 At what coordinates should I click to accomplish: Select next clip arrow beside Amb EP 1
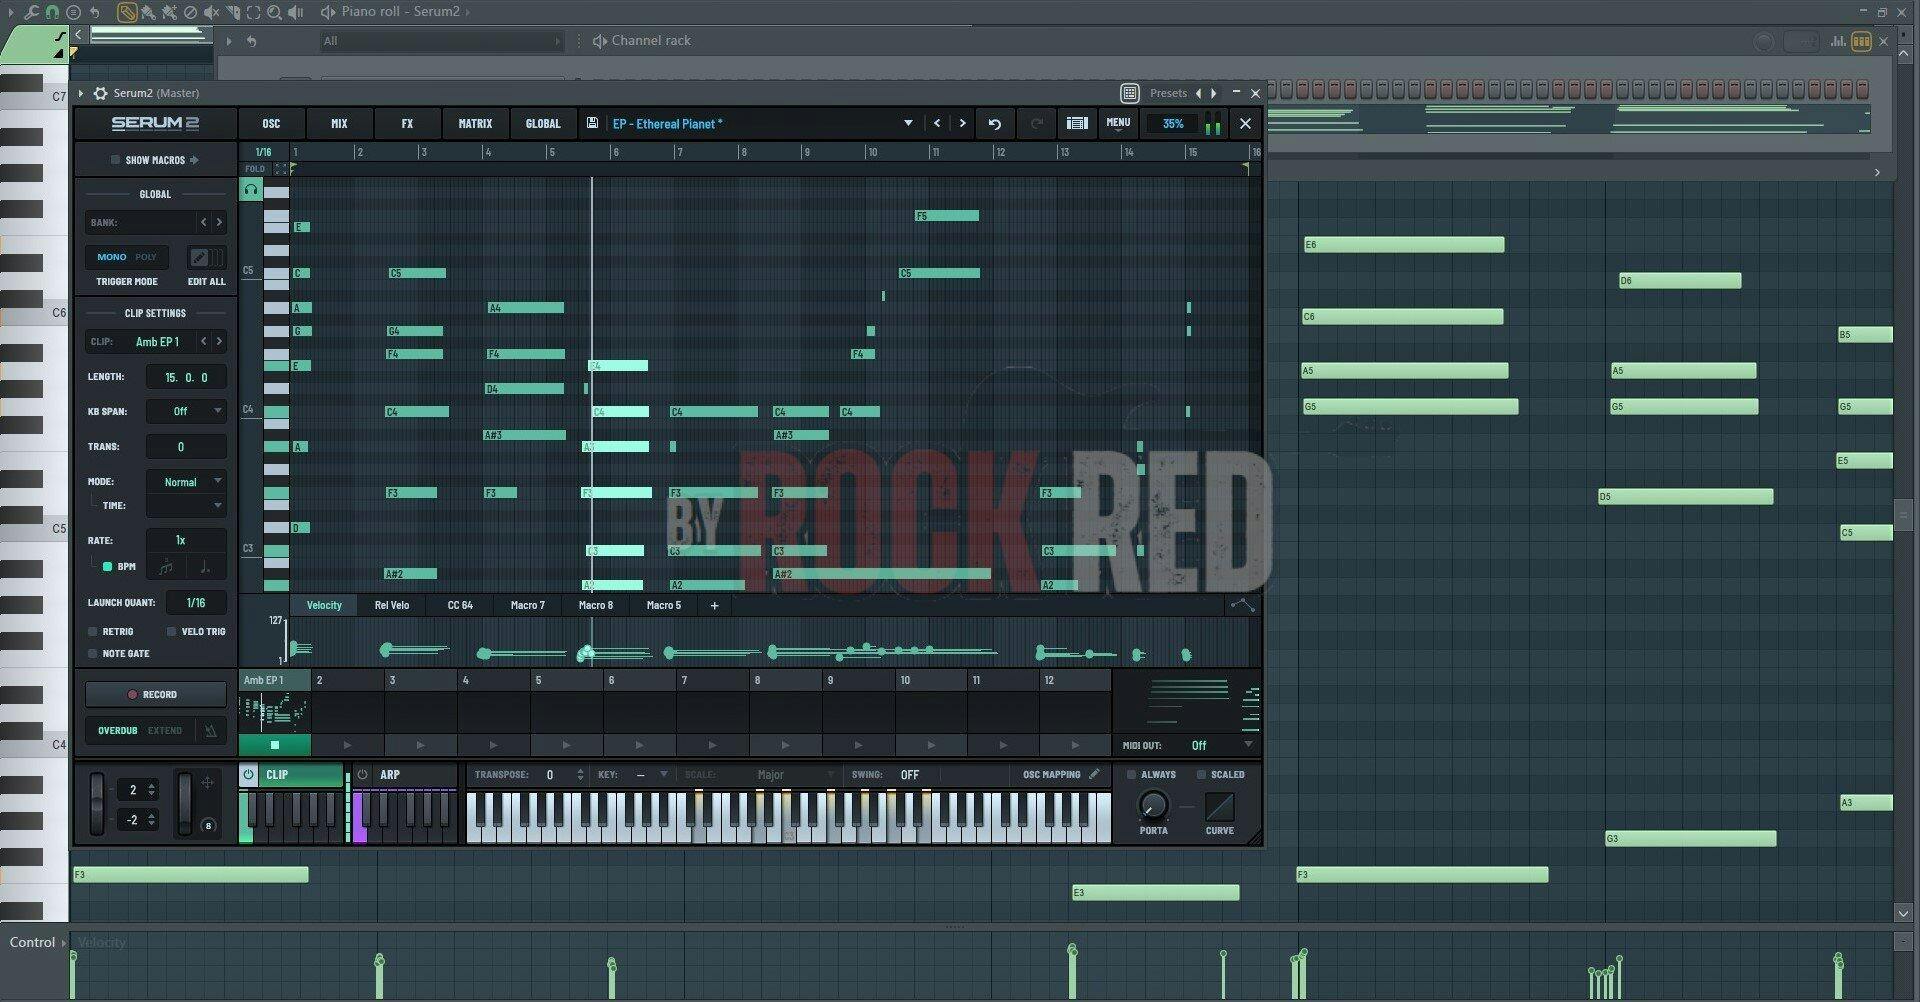(x=219, y=341)
